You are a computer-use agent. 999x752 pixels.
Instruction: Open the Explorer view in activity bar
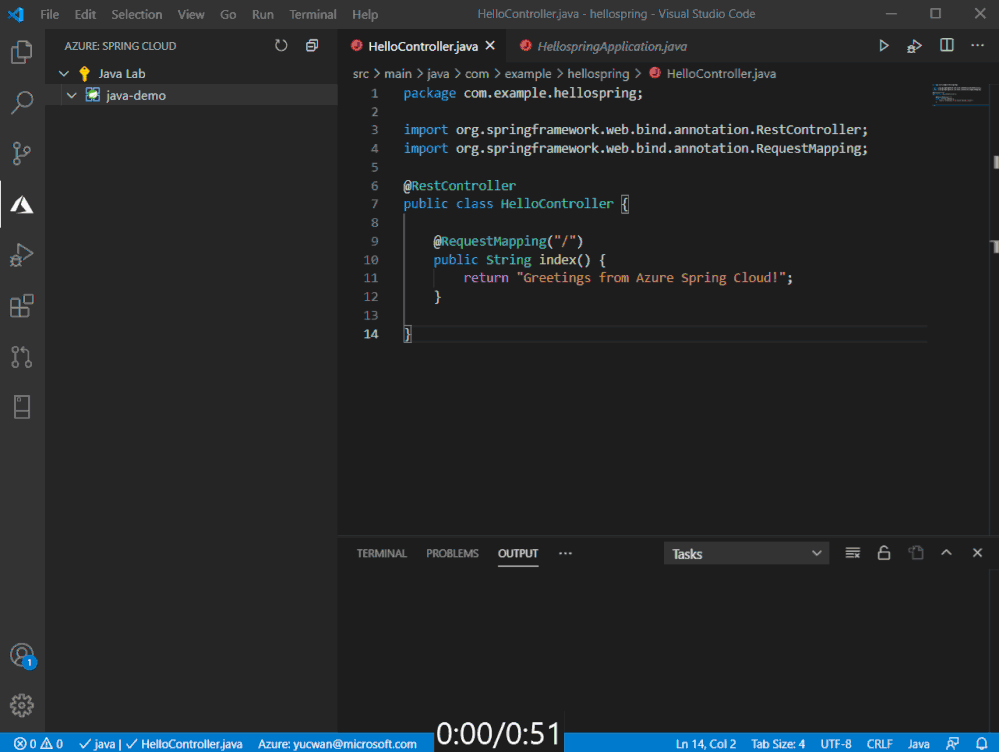(x=22, y=52)
